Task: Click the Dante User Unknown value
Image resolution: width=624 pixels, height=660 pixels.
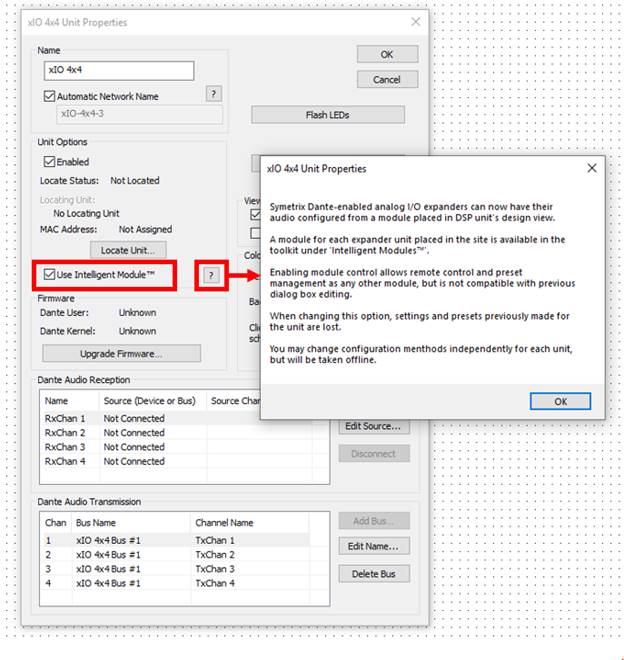Action: pos(137,313)
